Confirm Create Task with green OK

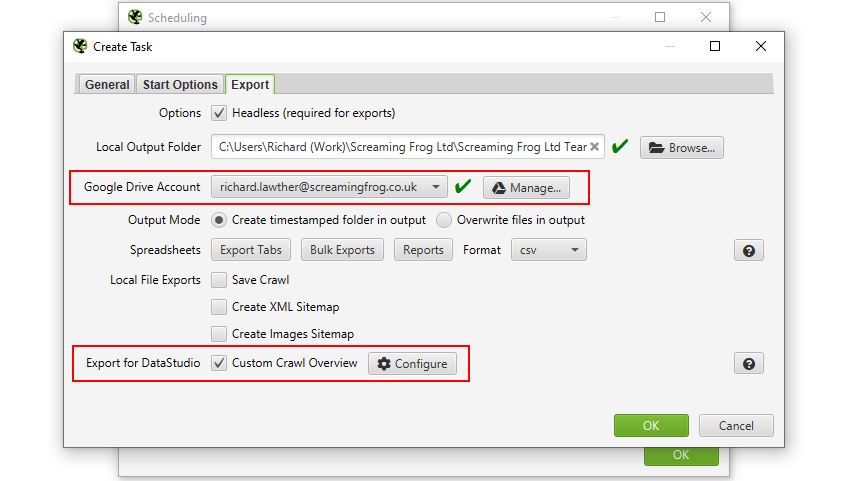click(x=651, y=426)
